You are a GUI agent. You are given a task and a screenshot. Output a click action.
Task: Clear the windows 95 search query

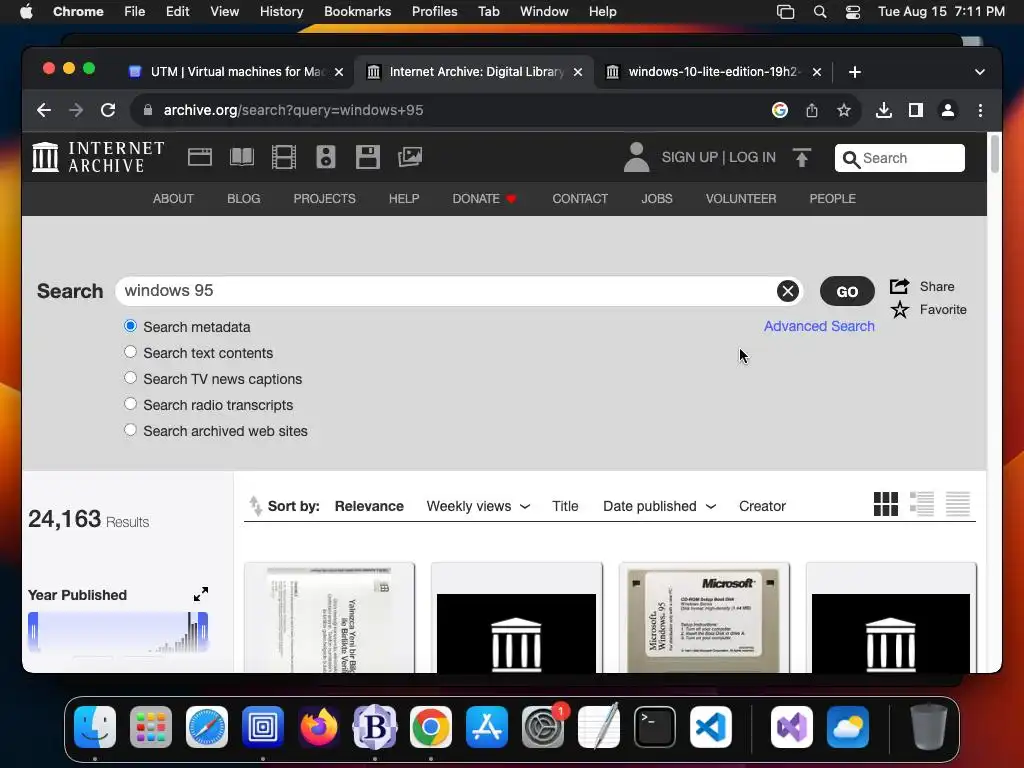pos(788,291)
